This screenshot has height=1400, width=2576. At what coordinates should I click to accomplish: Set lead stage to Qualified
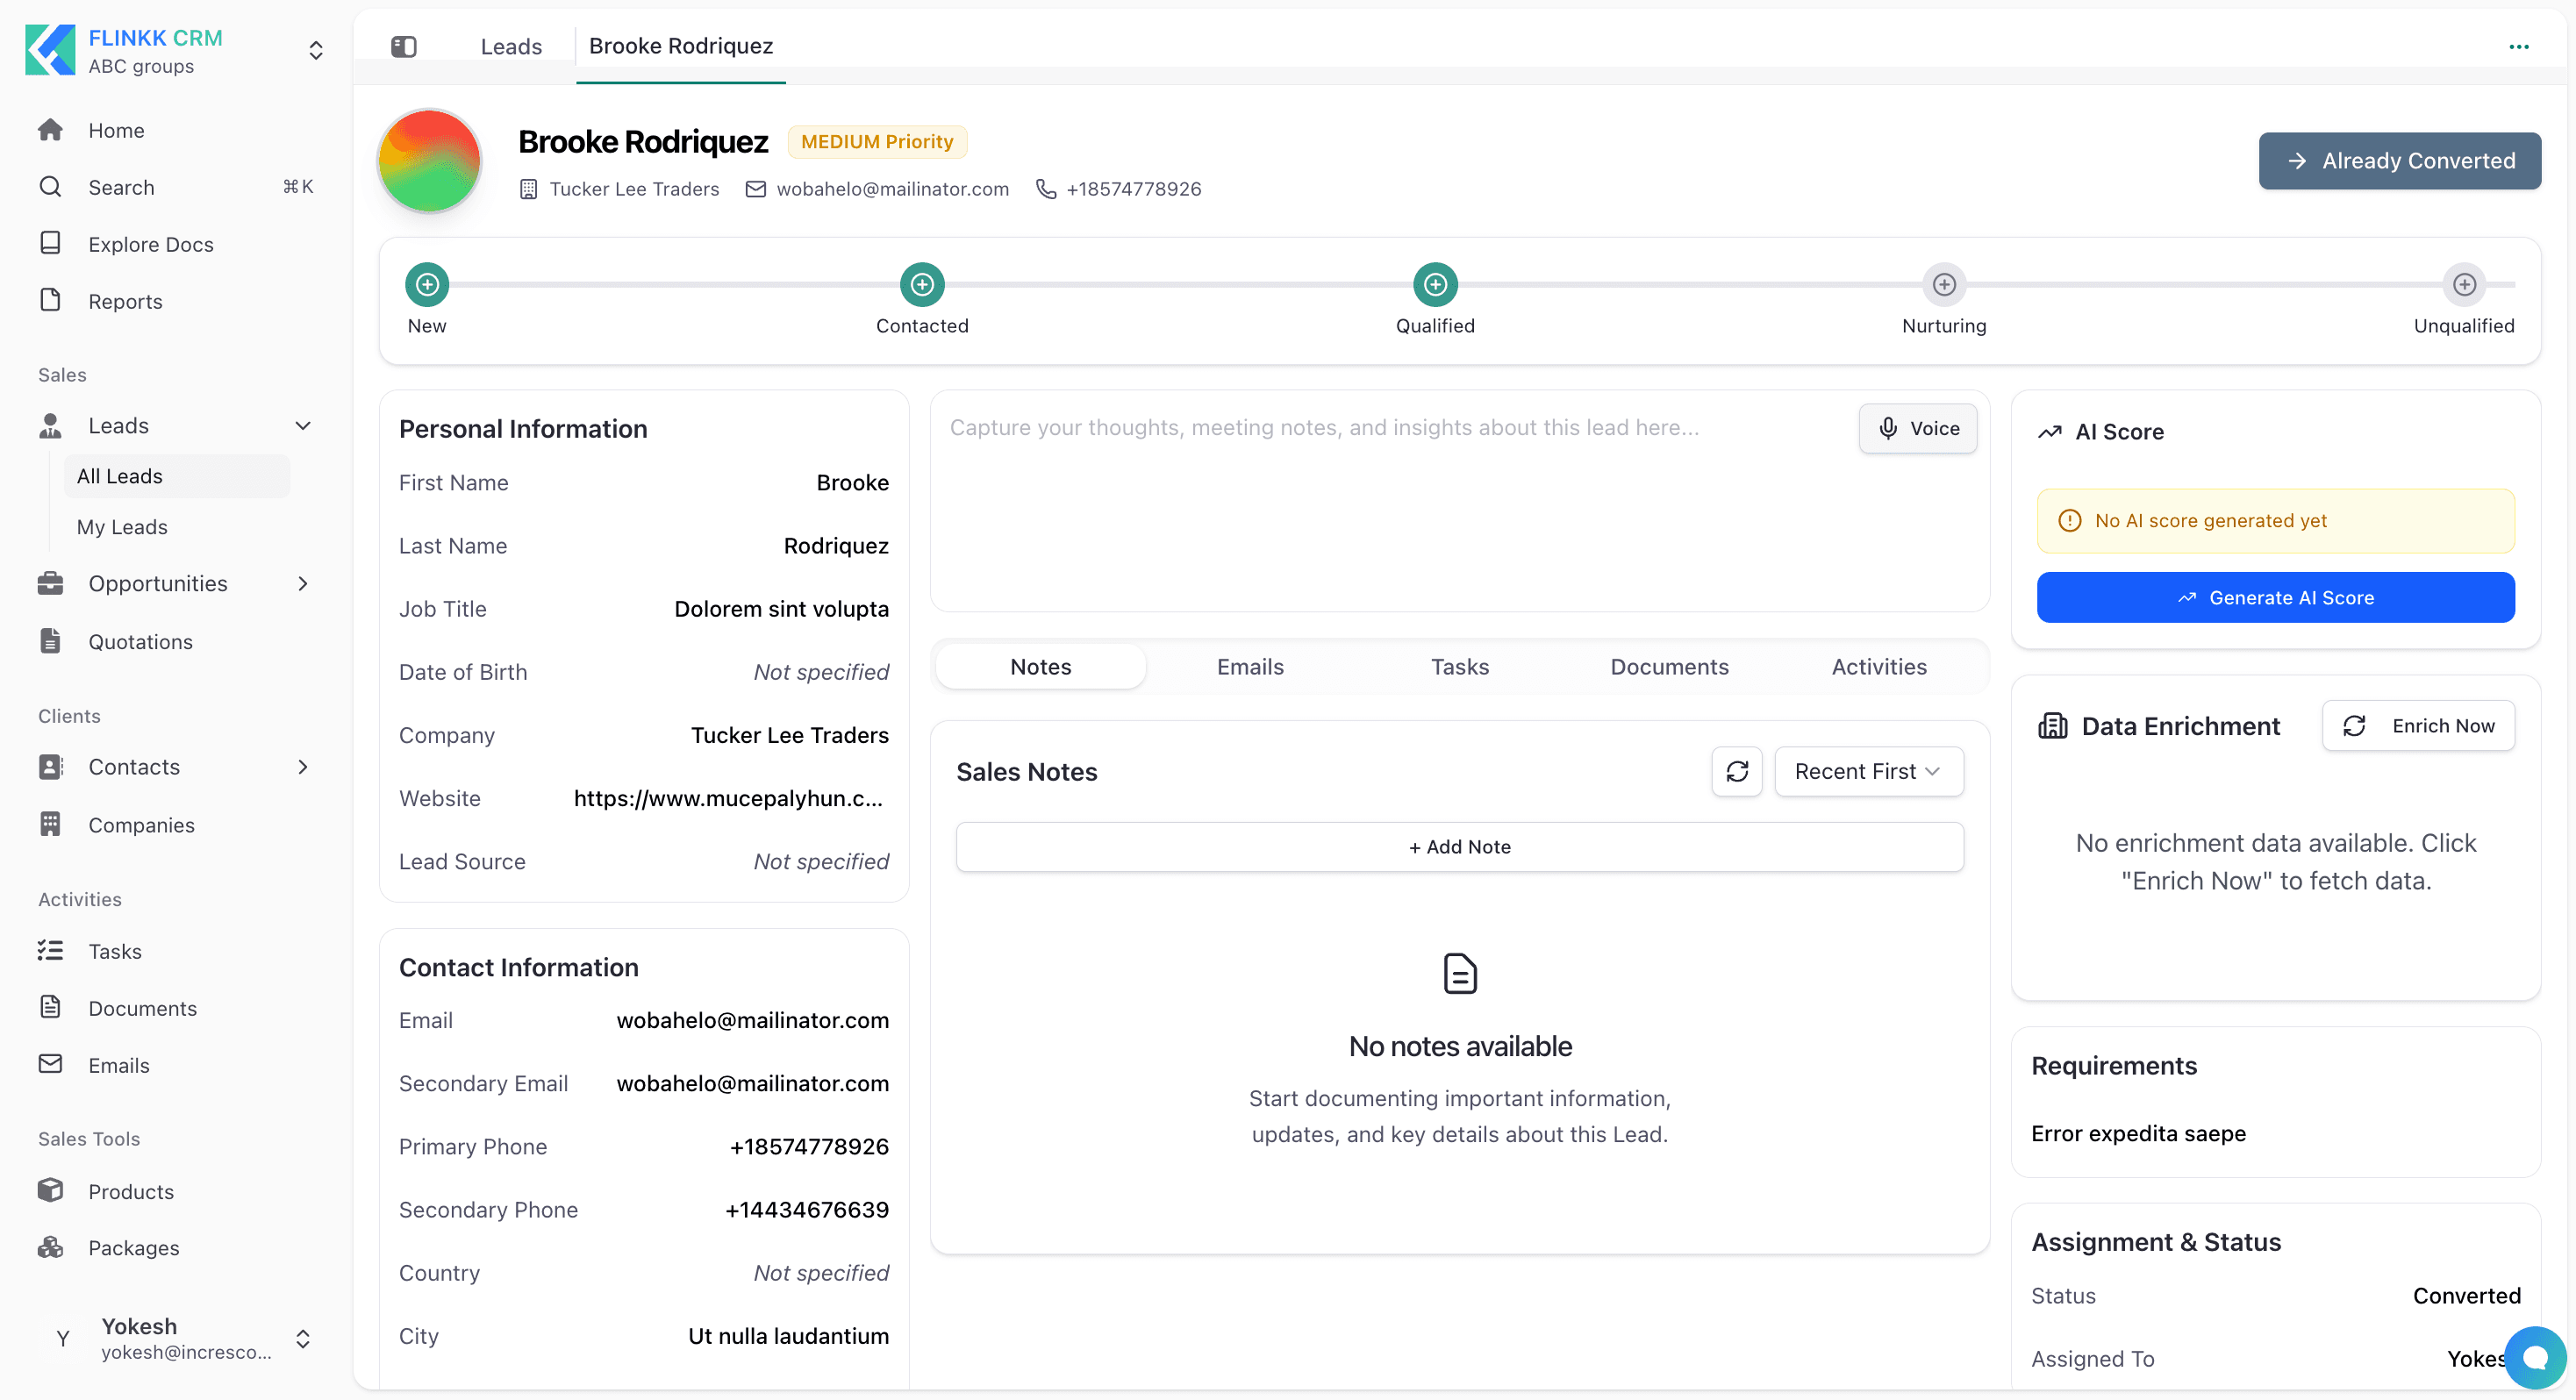pos(1435,285)
